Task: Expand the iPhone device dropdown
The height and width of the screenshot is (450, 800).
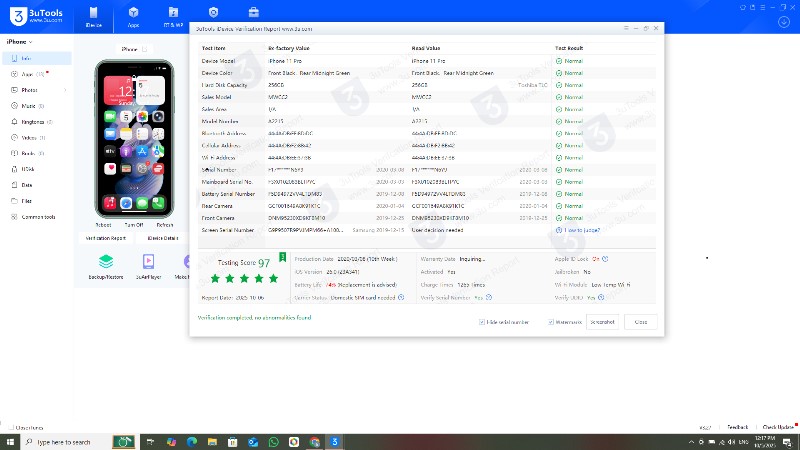Action: click(x=19, y=42)
